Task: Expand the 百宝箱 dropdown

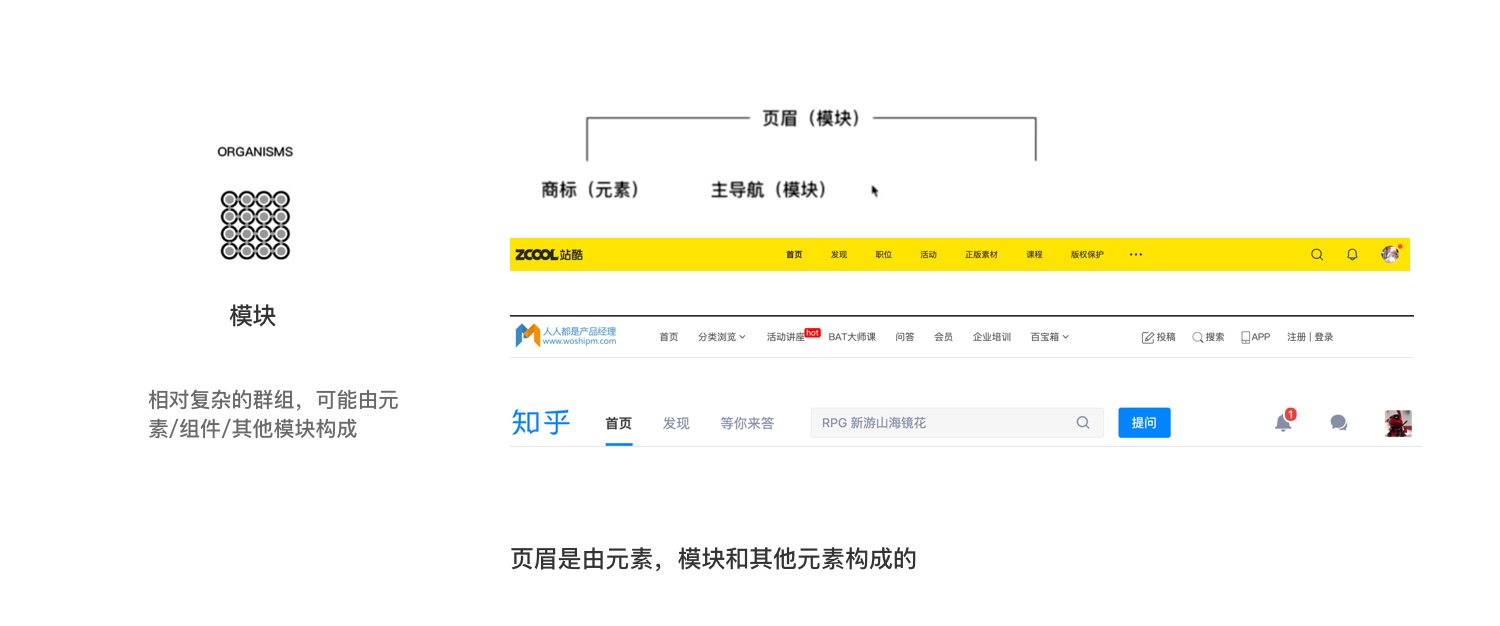Action: tap(1050, 337)
